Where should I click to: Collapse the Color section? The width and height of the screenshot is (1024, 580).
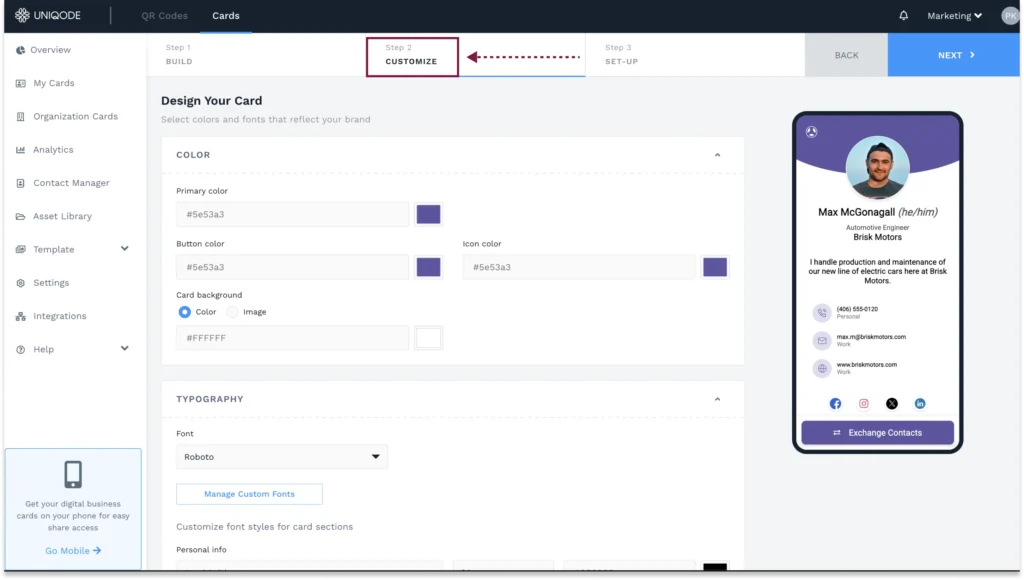pyautogui.click(x=717, y=155)
